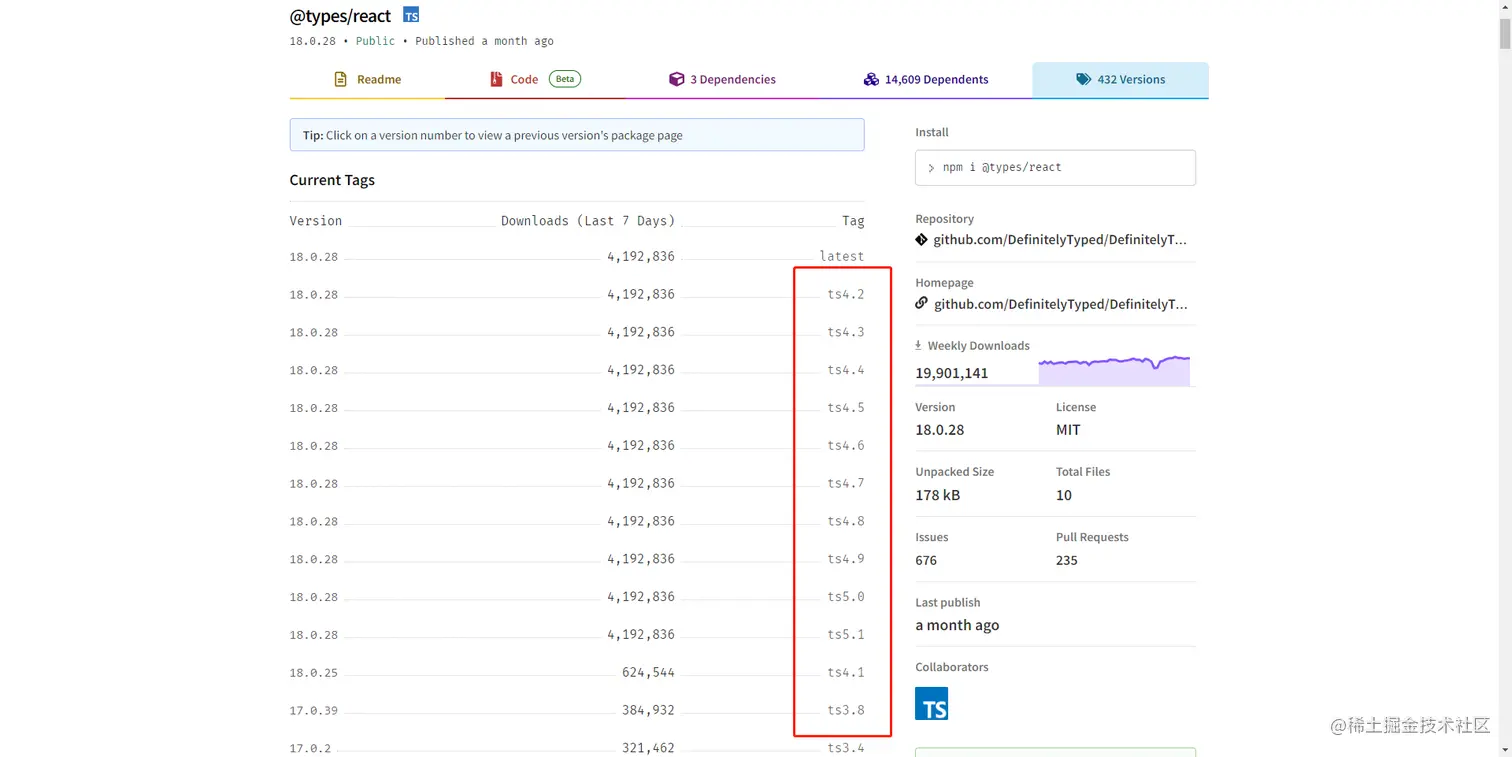The height and width of the screenshot is (757, 1512).
Task: Open the 3 Dependencies tab
Action: click(x=722, y=80)
